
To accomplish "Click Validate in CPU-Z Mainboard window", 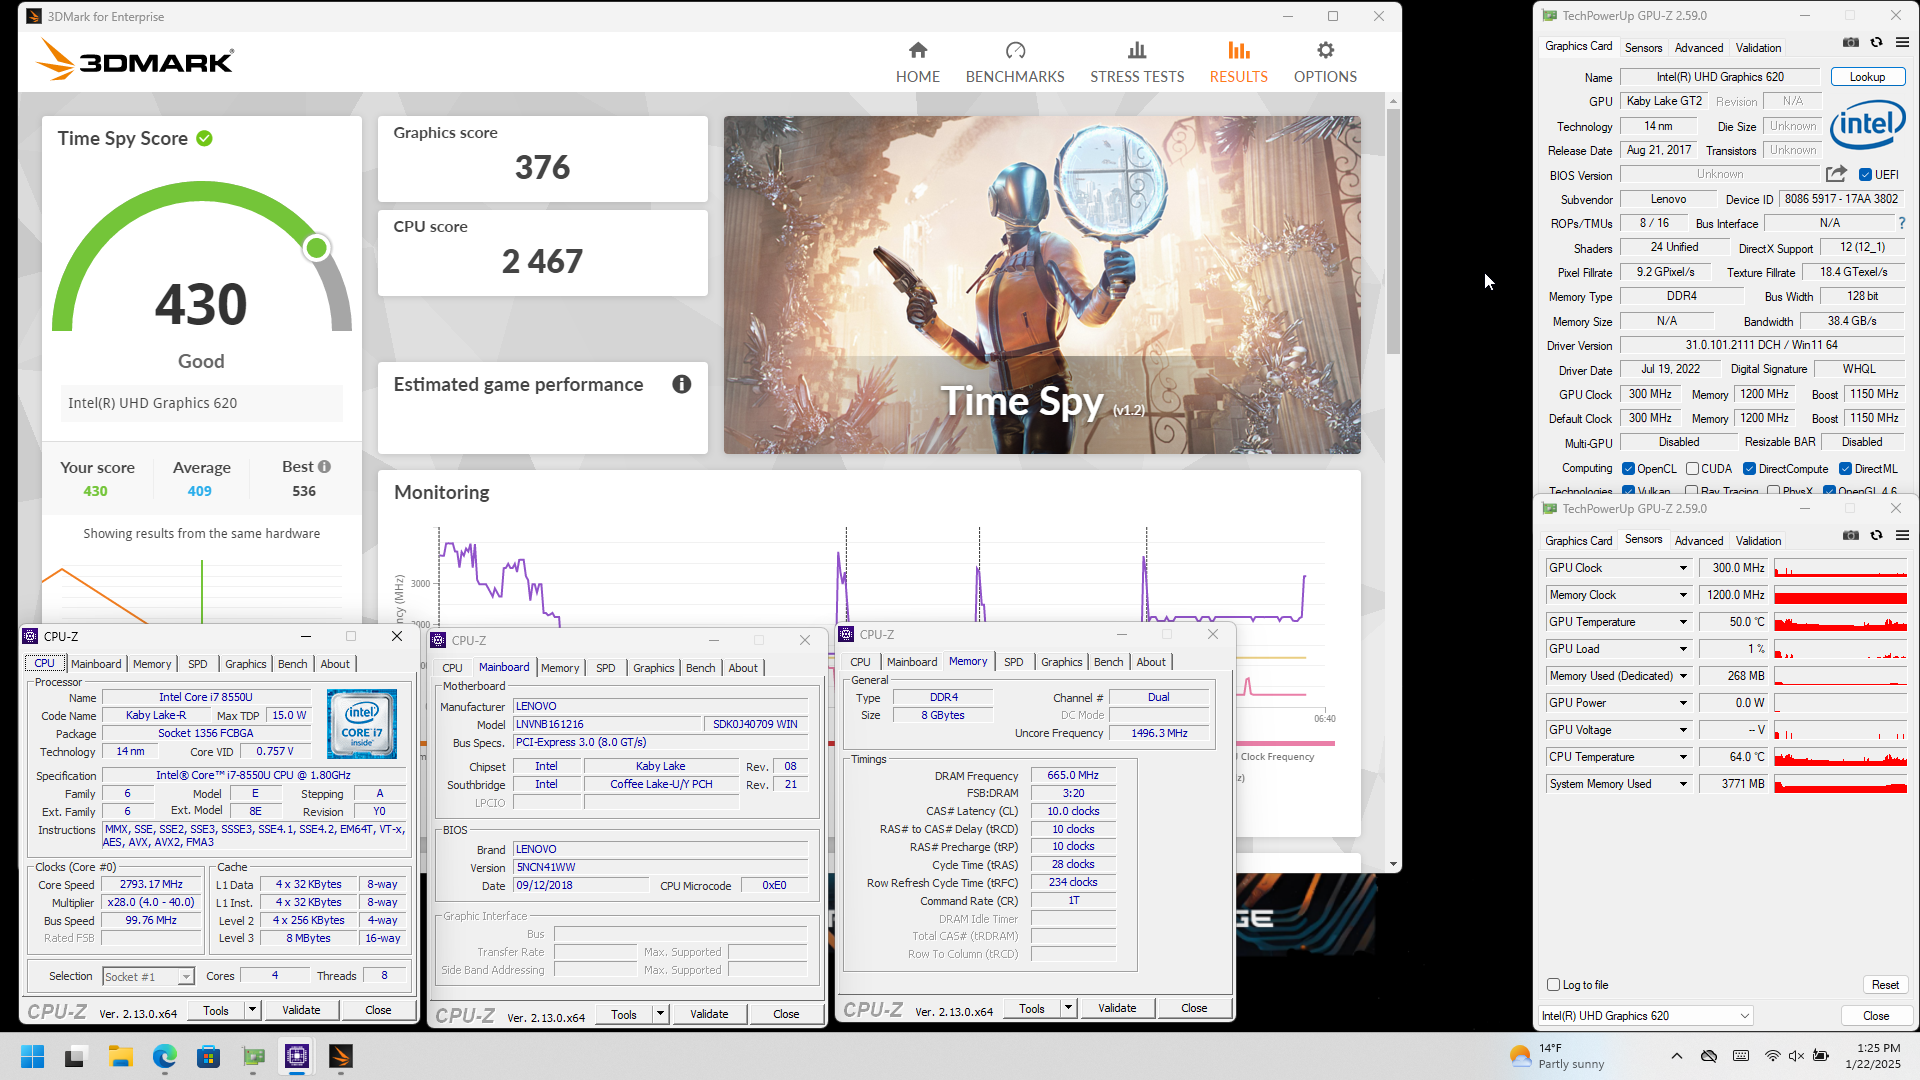I will pyautogui.click(x=709, y=1014).
